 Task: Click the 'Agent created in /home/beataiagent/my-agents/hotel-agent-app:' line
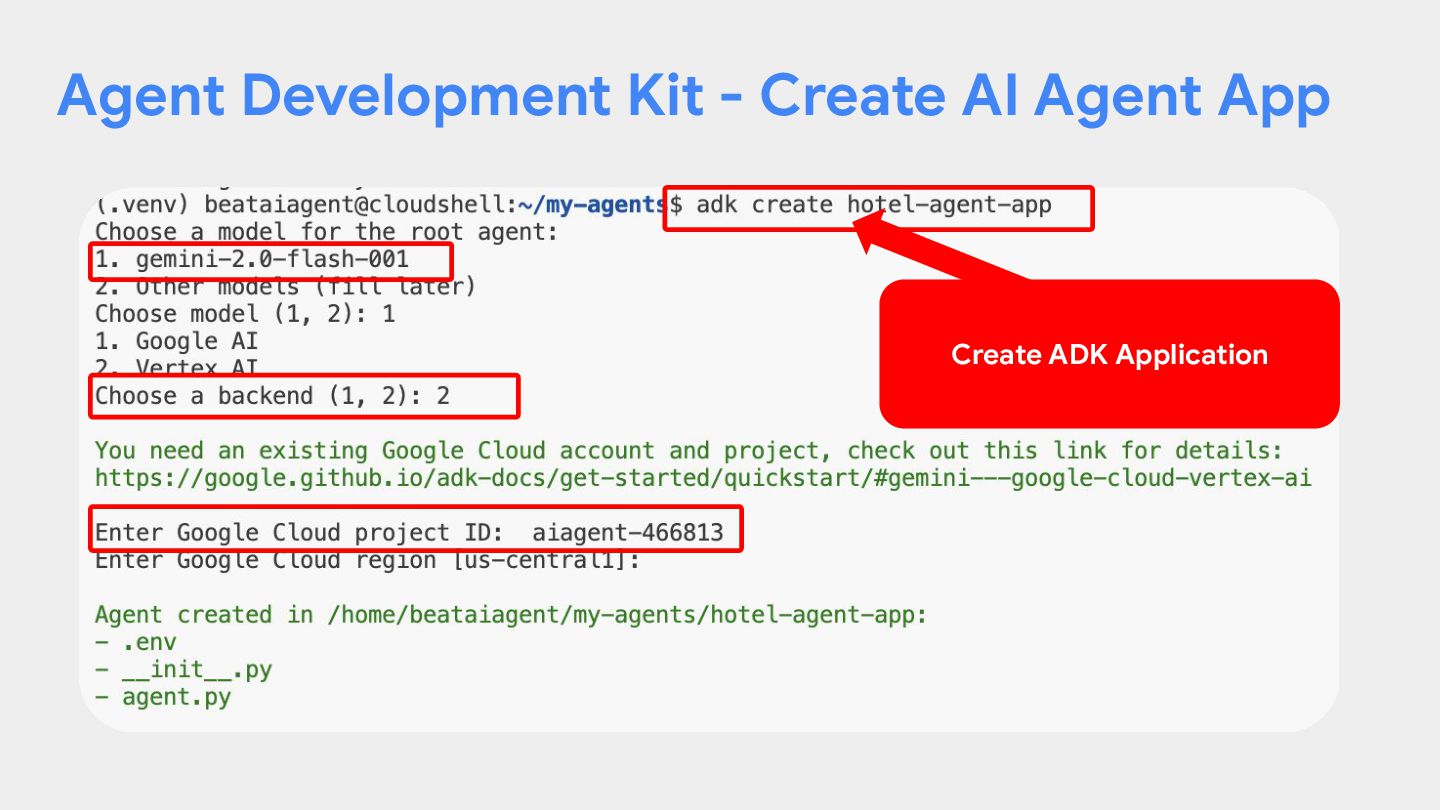coord(511,614)
